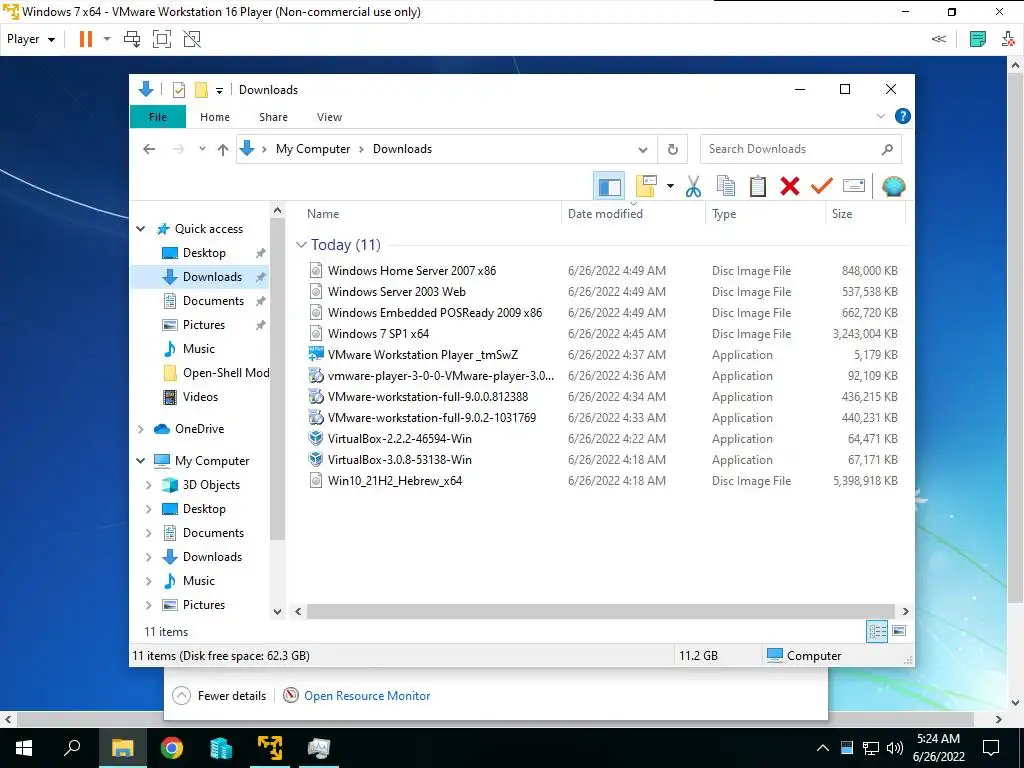Image resolution: width=1024 pixels, height=768 pixels.
Task: Enter full screen mode in VMware Player
Action: tap(162, 39)
